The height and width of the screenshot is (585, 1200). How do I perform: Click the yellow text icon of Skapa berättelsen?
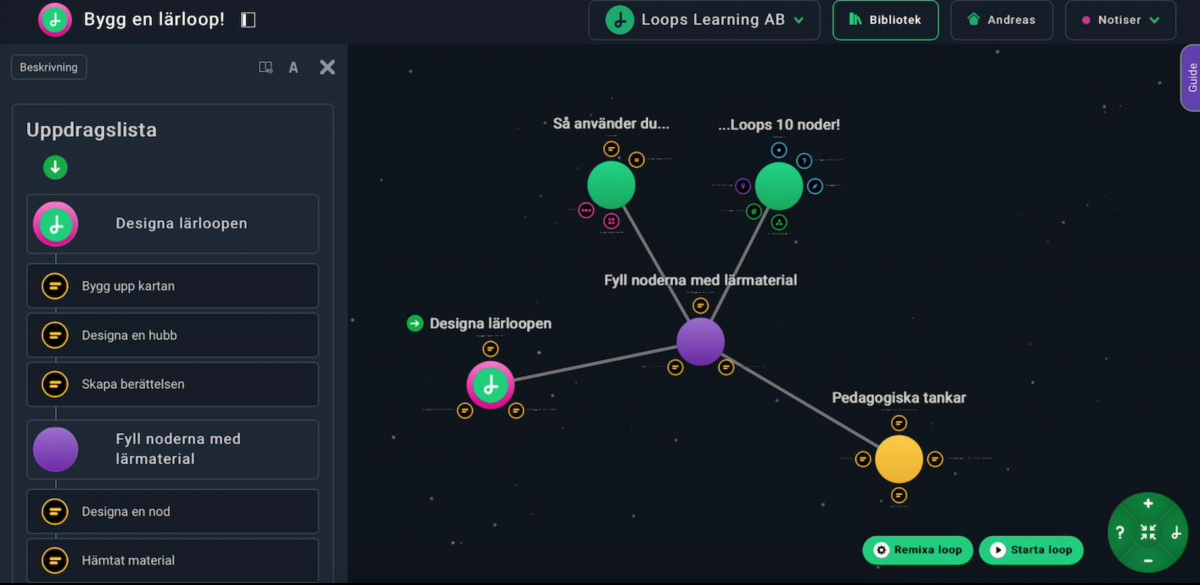pos(55,384)
